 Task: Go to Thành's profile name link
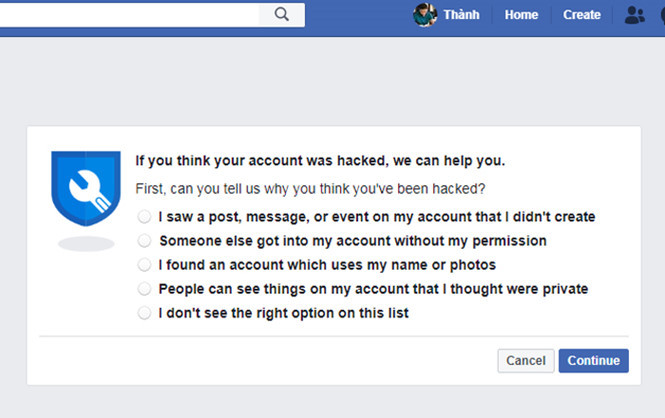click(462, 15)
